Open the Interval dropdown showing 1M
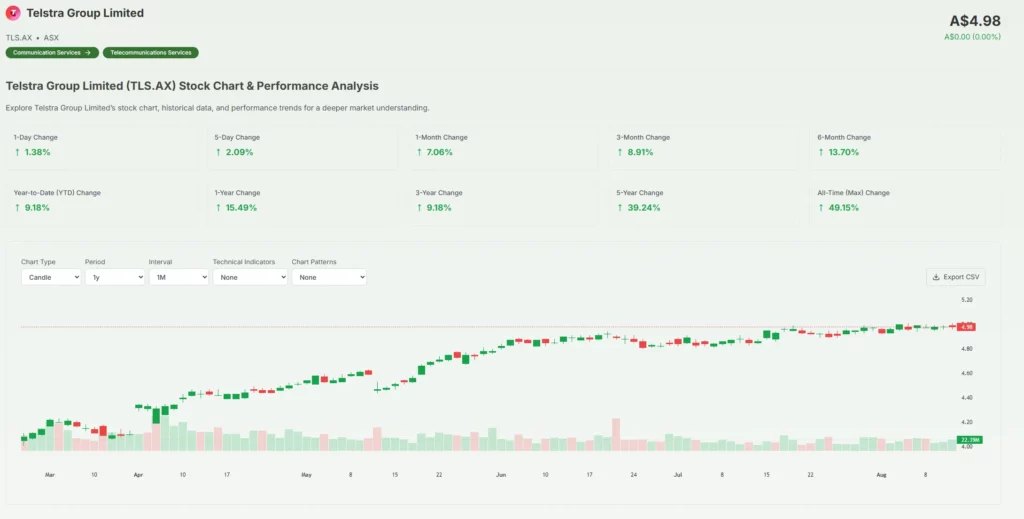This screenshot has height=519, width=1024. tap(178, 277)
